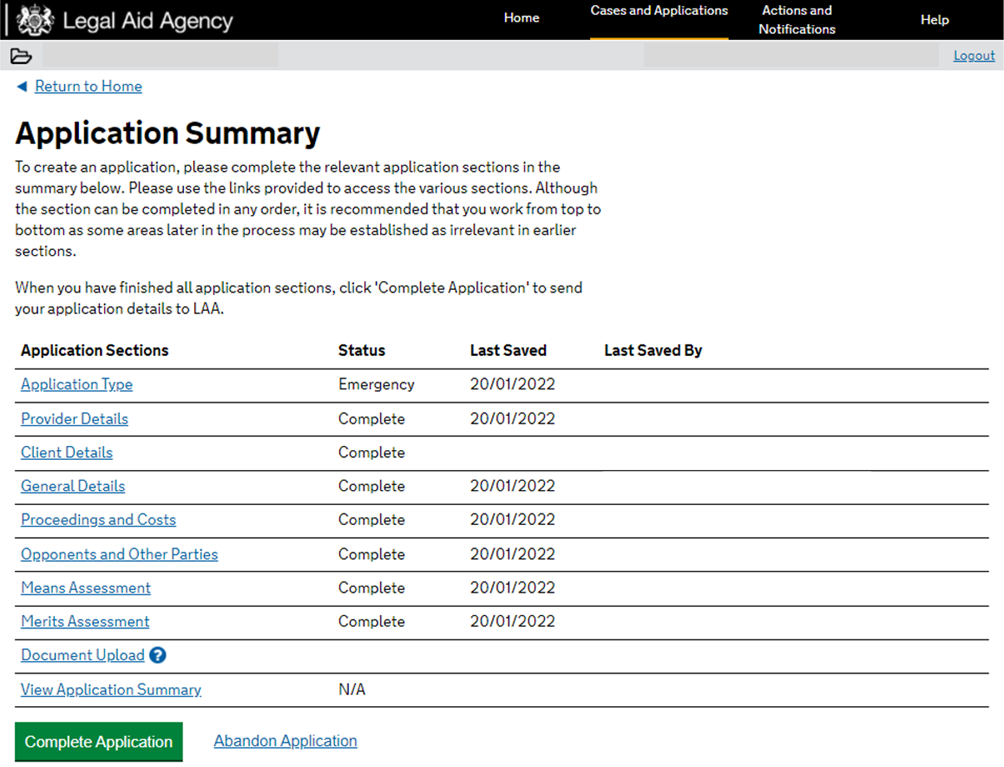Go to General Details section
Image resolution: width=1004 pixels, height=767 pixels.
73,487
